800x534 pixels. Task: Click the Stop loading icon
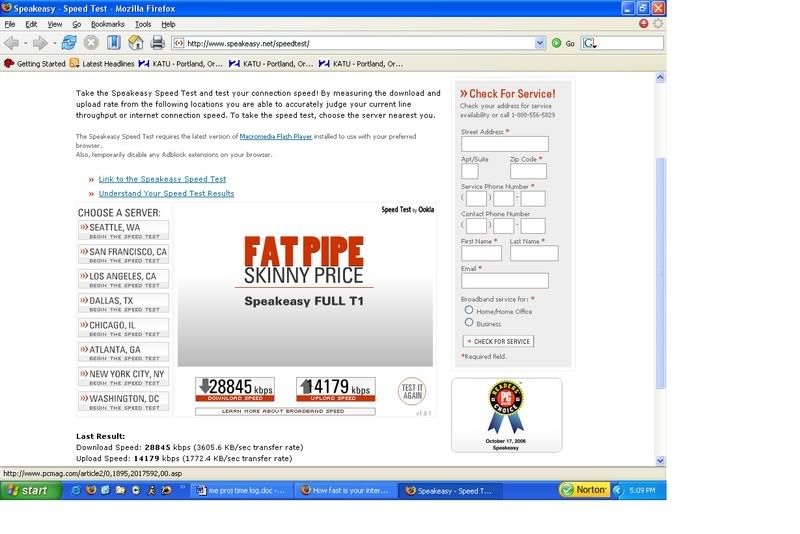91,43
